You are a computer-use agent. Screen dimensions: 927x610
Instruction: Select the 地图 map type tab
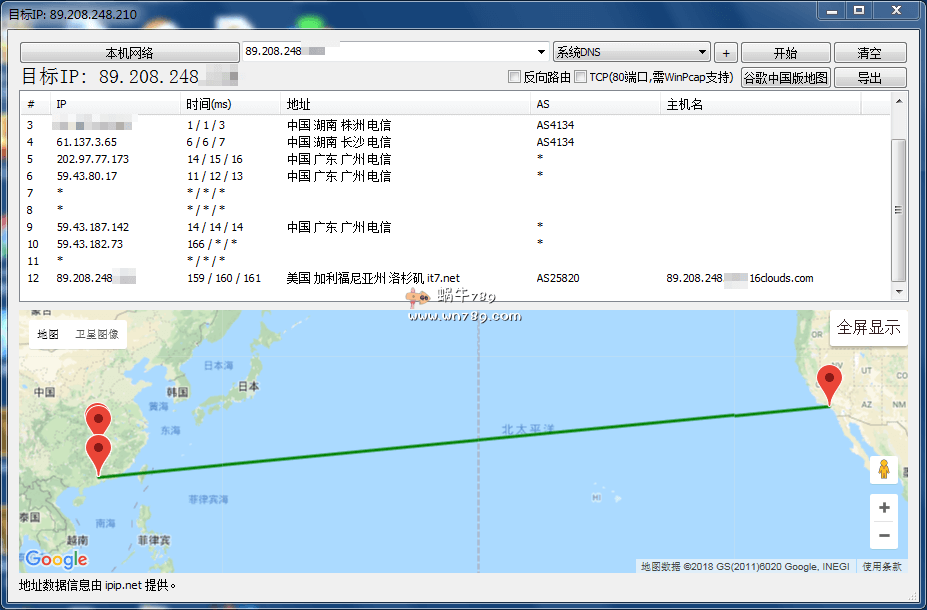(x=48, y=335)
